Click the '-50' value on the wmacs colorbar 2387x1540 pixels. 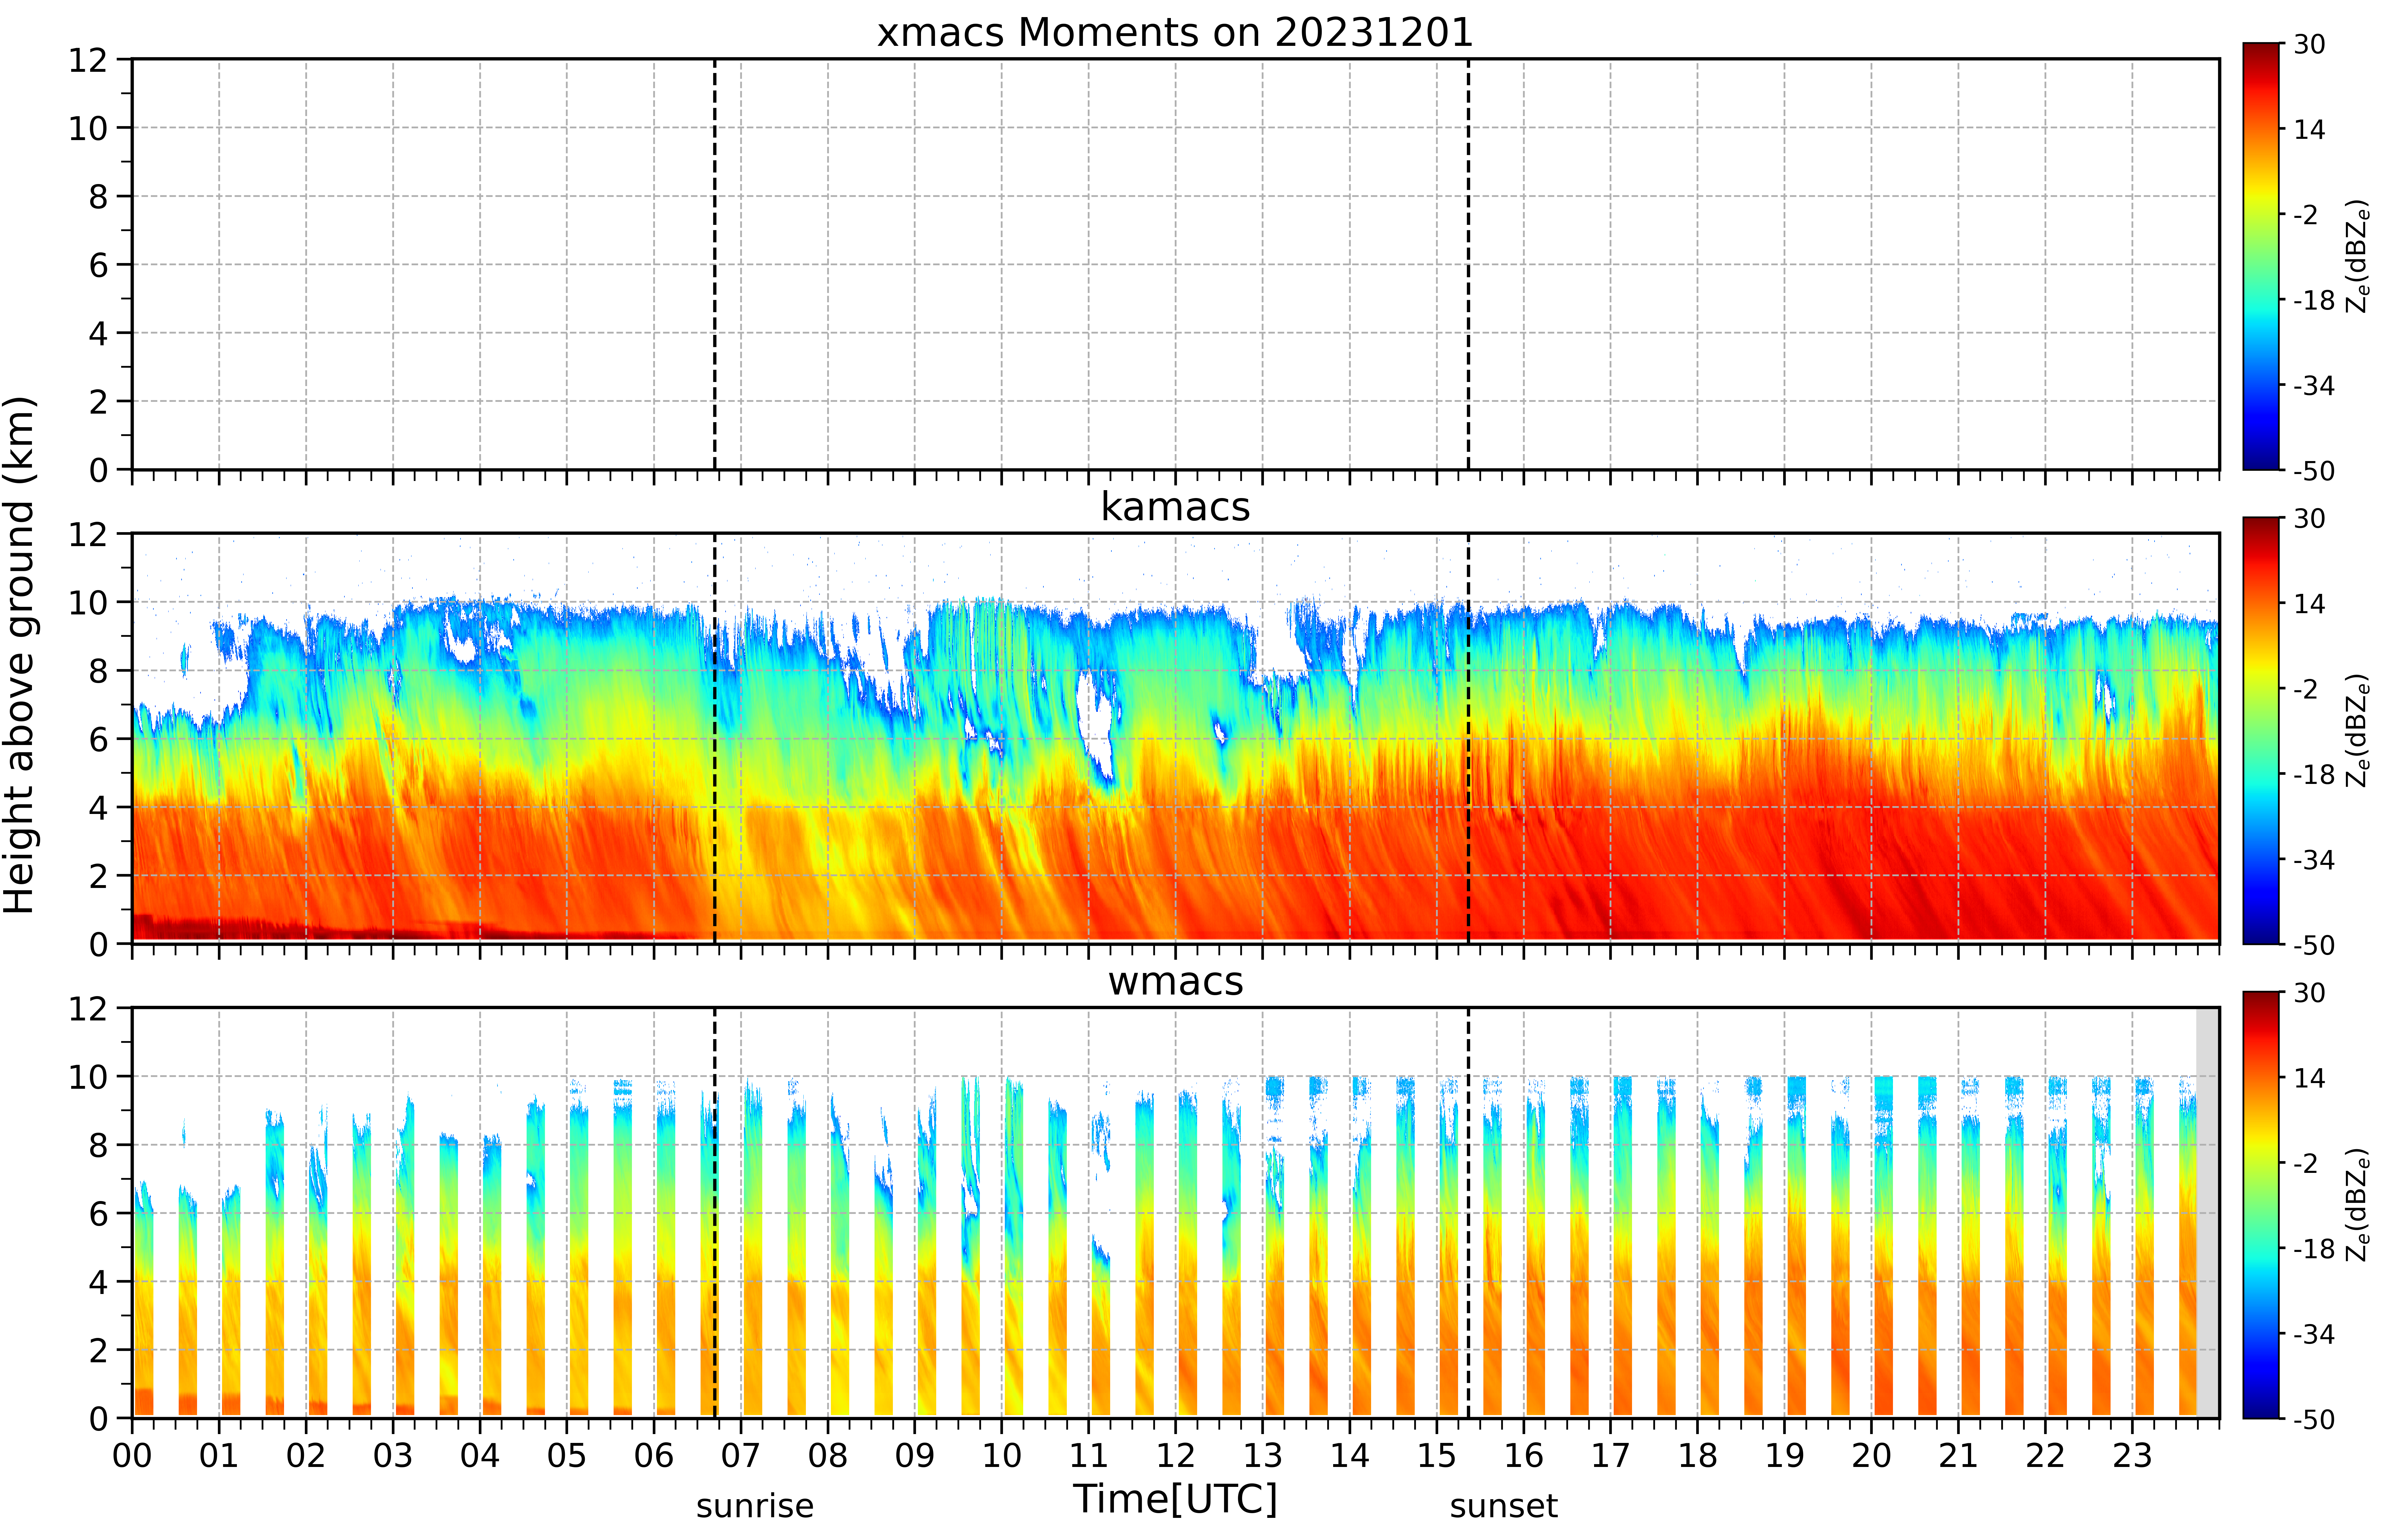coord(2314,1419)
